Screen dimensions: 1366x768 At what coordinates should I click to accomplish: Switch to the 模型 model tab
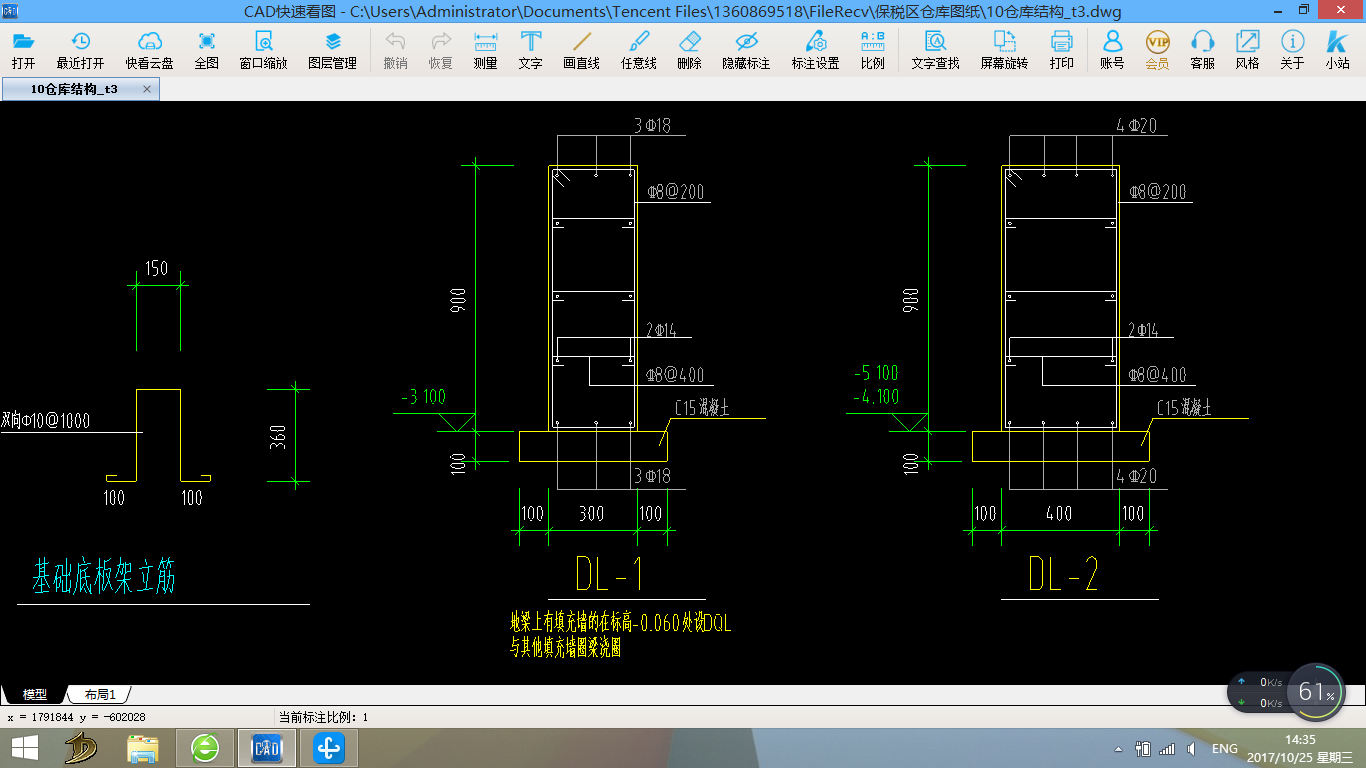[x=35, y=694]
